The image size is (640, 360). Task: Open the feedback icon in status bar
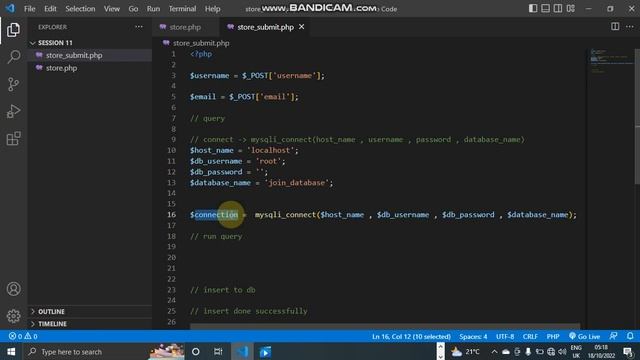point(613,336)
